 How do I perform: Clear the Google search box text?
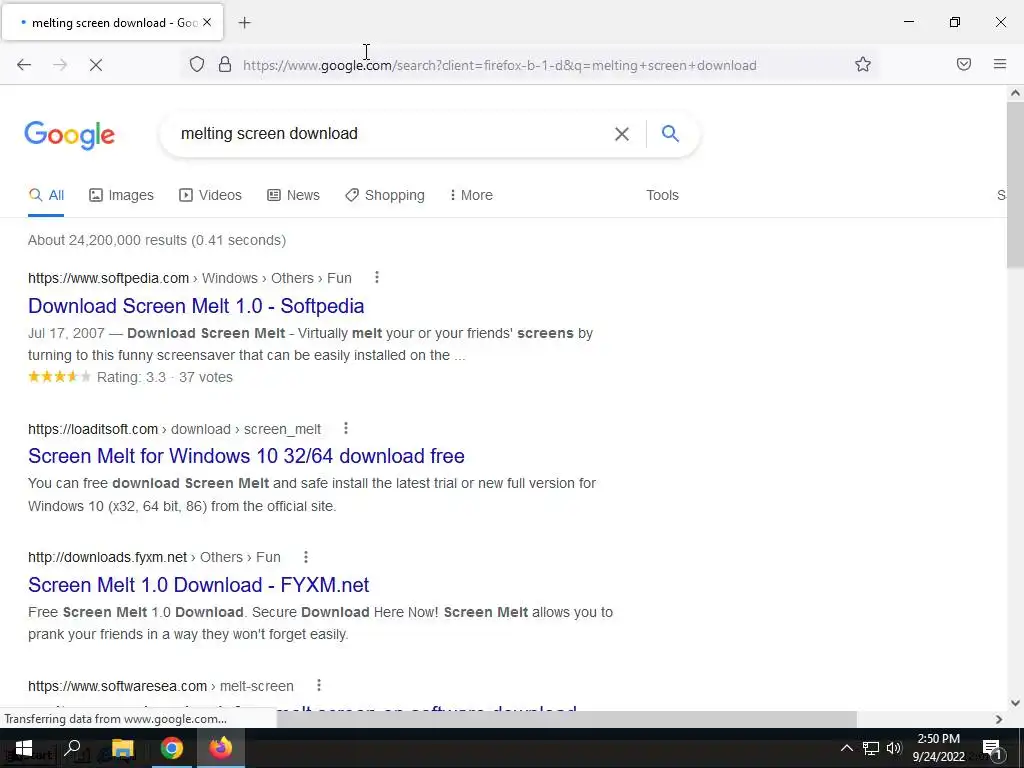click(x=622, y=134)
